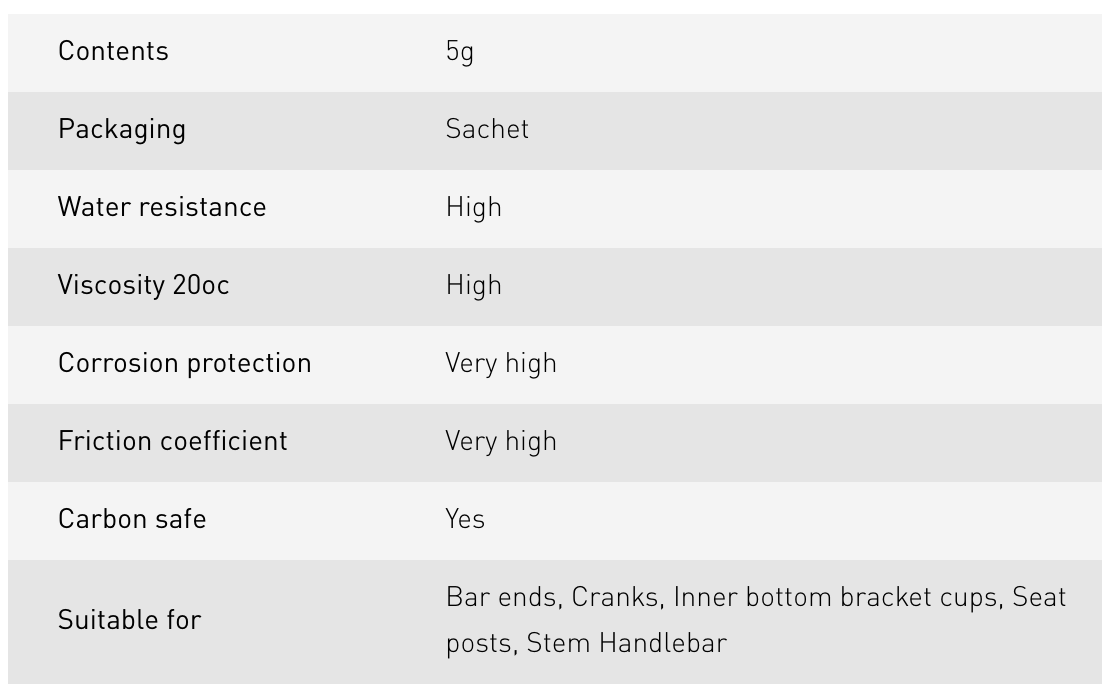Click the text Stem Handlebar
This screenshot has width=1110, height=694.
tap(626, 642)
